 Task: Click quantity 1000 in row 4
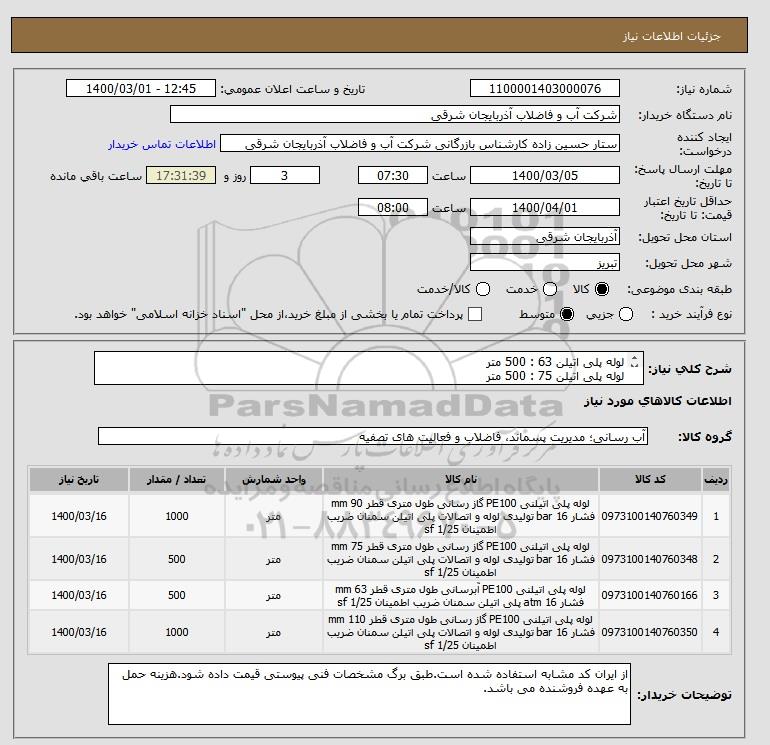177,632
